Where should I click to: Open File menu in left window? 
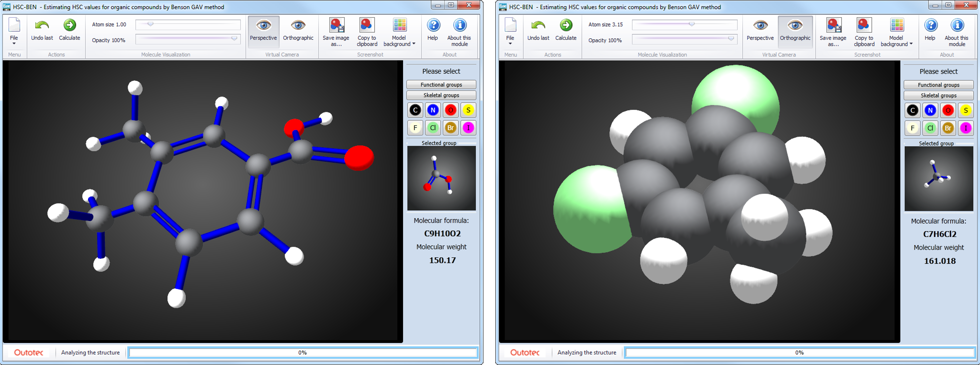point(14,32)
